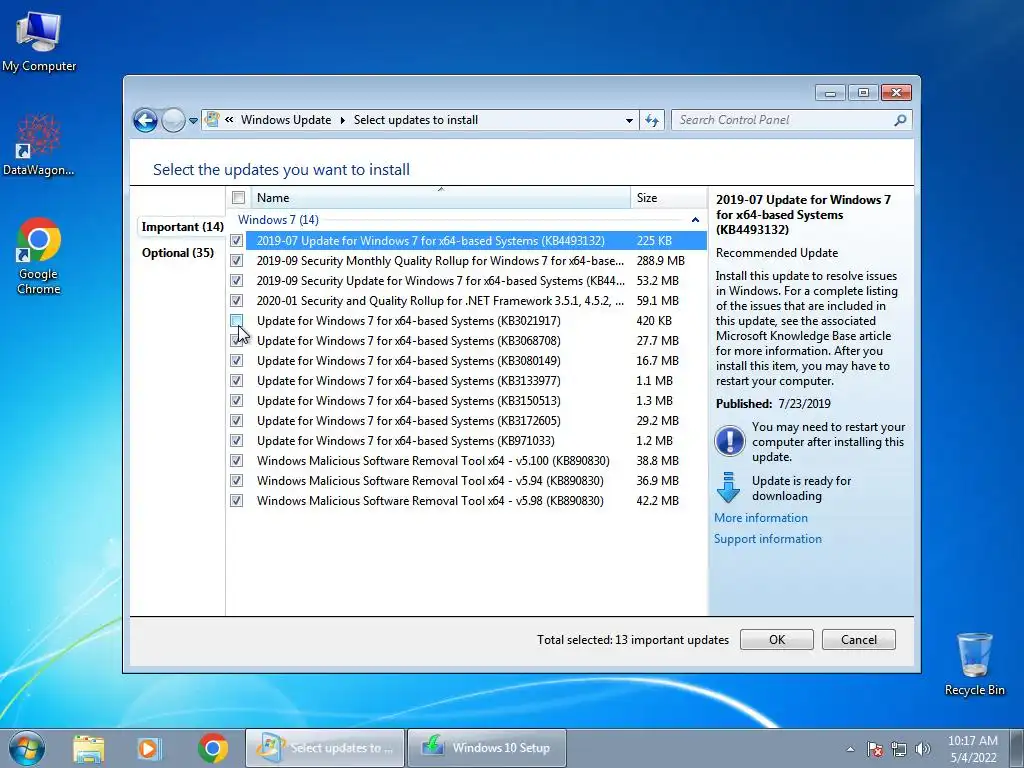Switch to Optional (35) updates

point(178,253)
